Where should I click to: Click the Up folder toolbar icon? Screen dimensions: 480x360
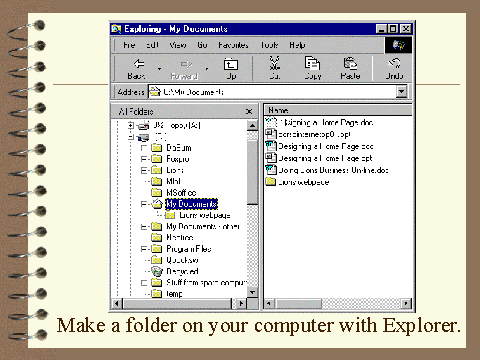231,64
